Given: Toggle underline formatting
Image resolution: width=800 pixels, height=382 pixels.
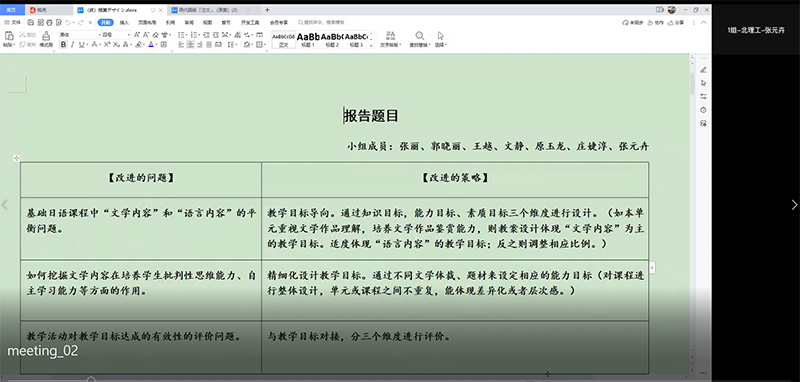Looking at the screenshot, I should pos(81,45).
